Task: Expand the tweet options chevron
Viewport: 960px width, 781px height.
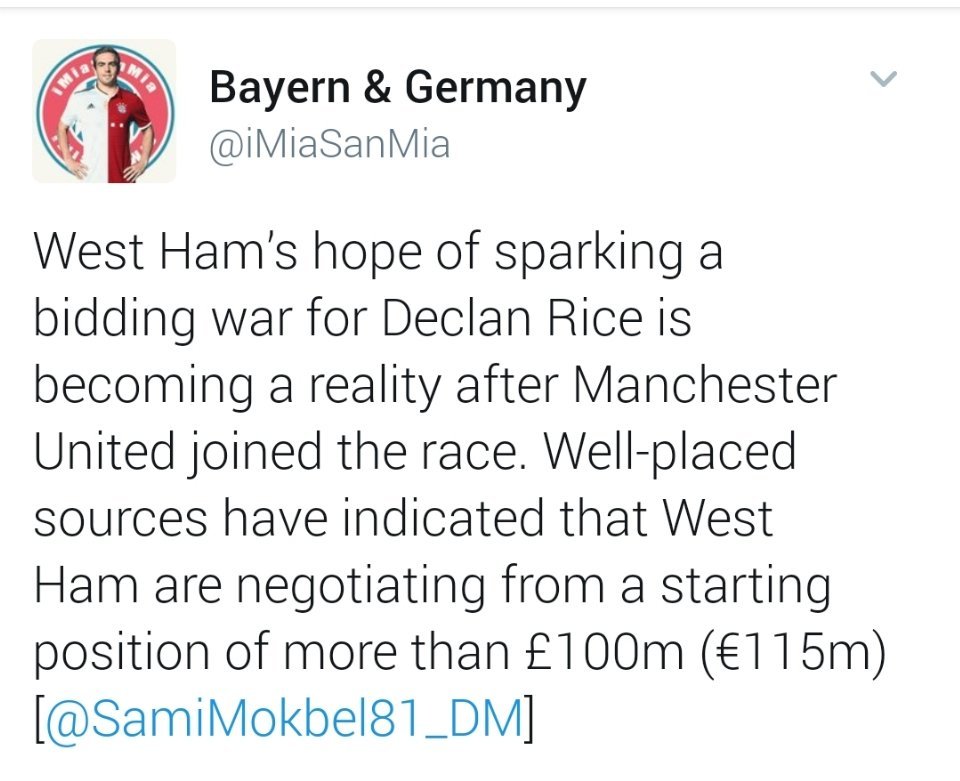Action: tap(883, 78)
